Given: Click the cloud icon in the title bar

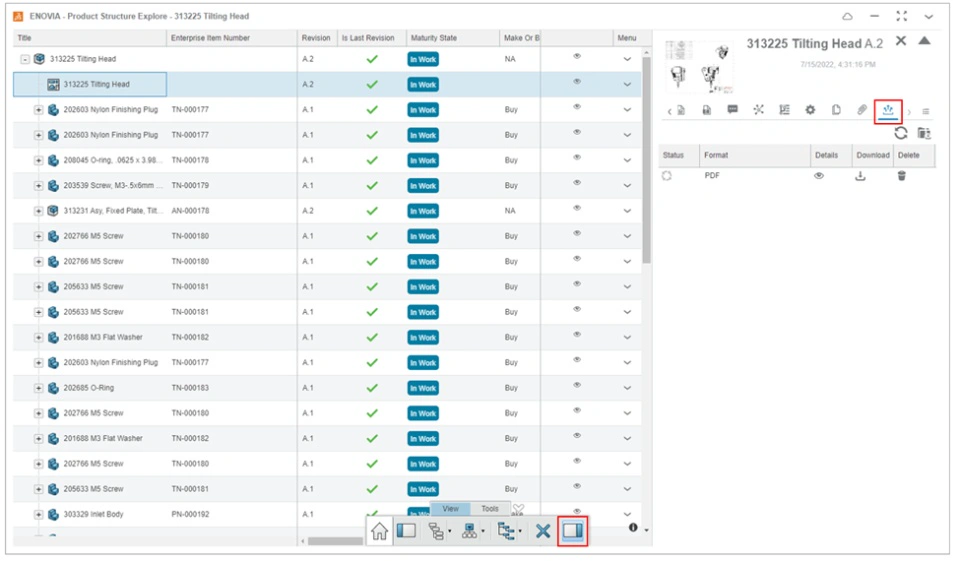Looking at the screenshot, I should pyautogui.click(x=847, y=17).
